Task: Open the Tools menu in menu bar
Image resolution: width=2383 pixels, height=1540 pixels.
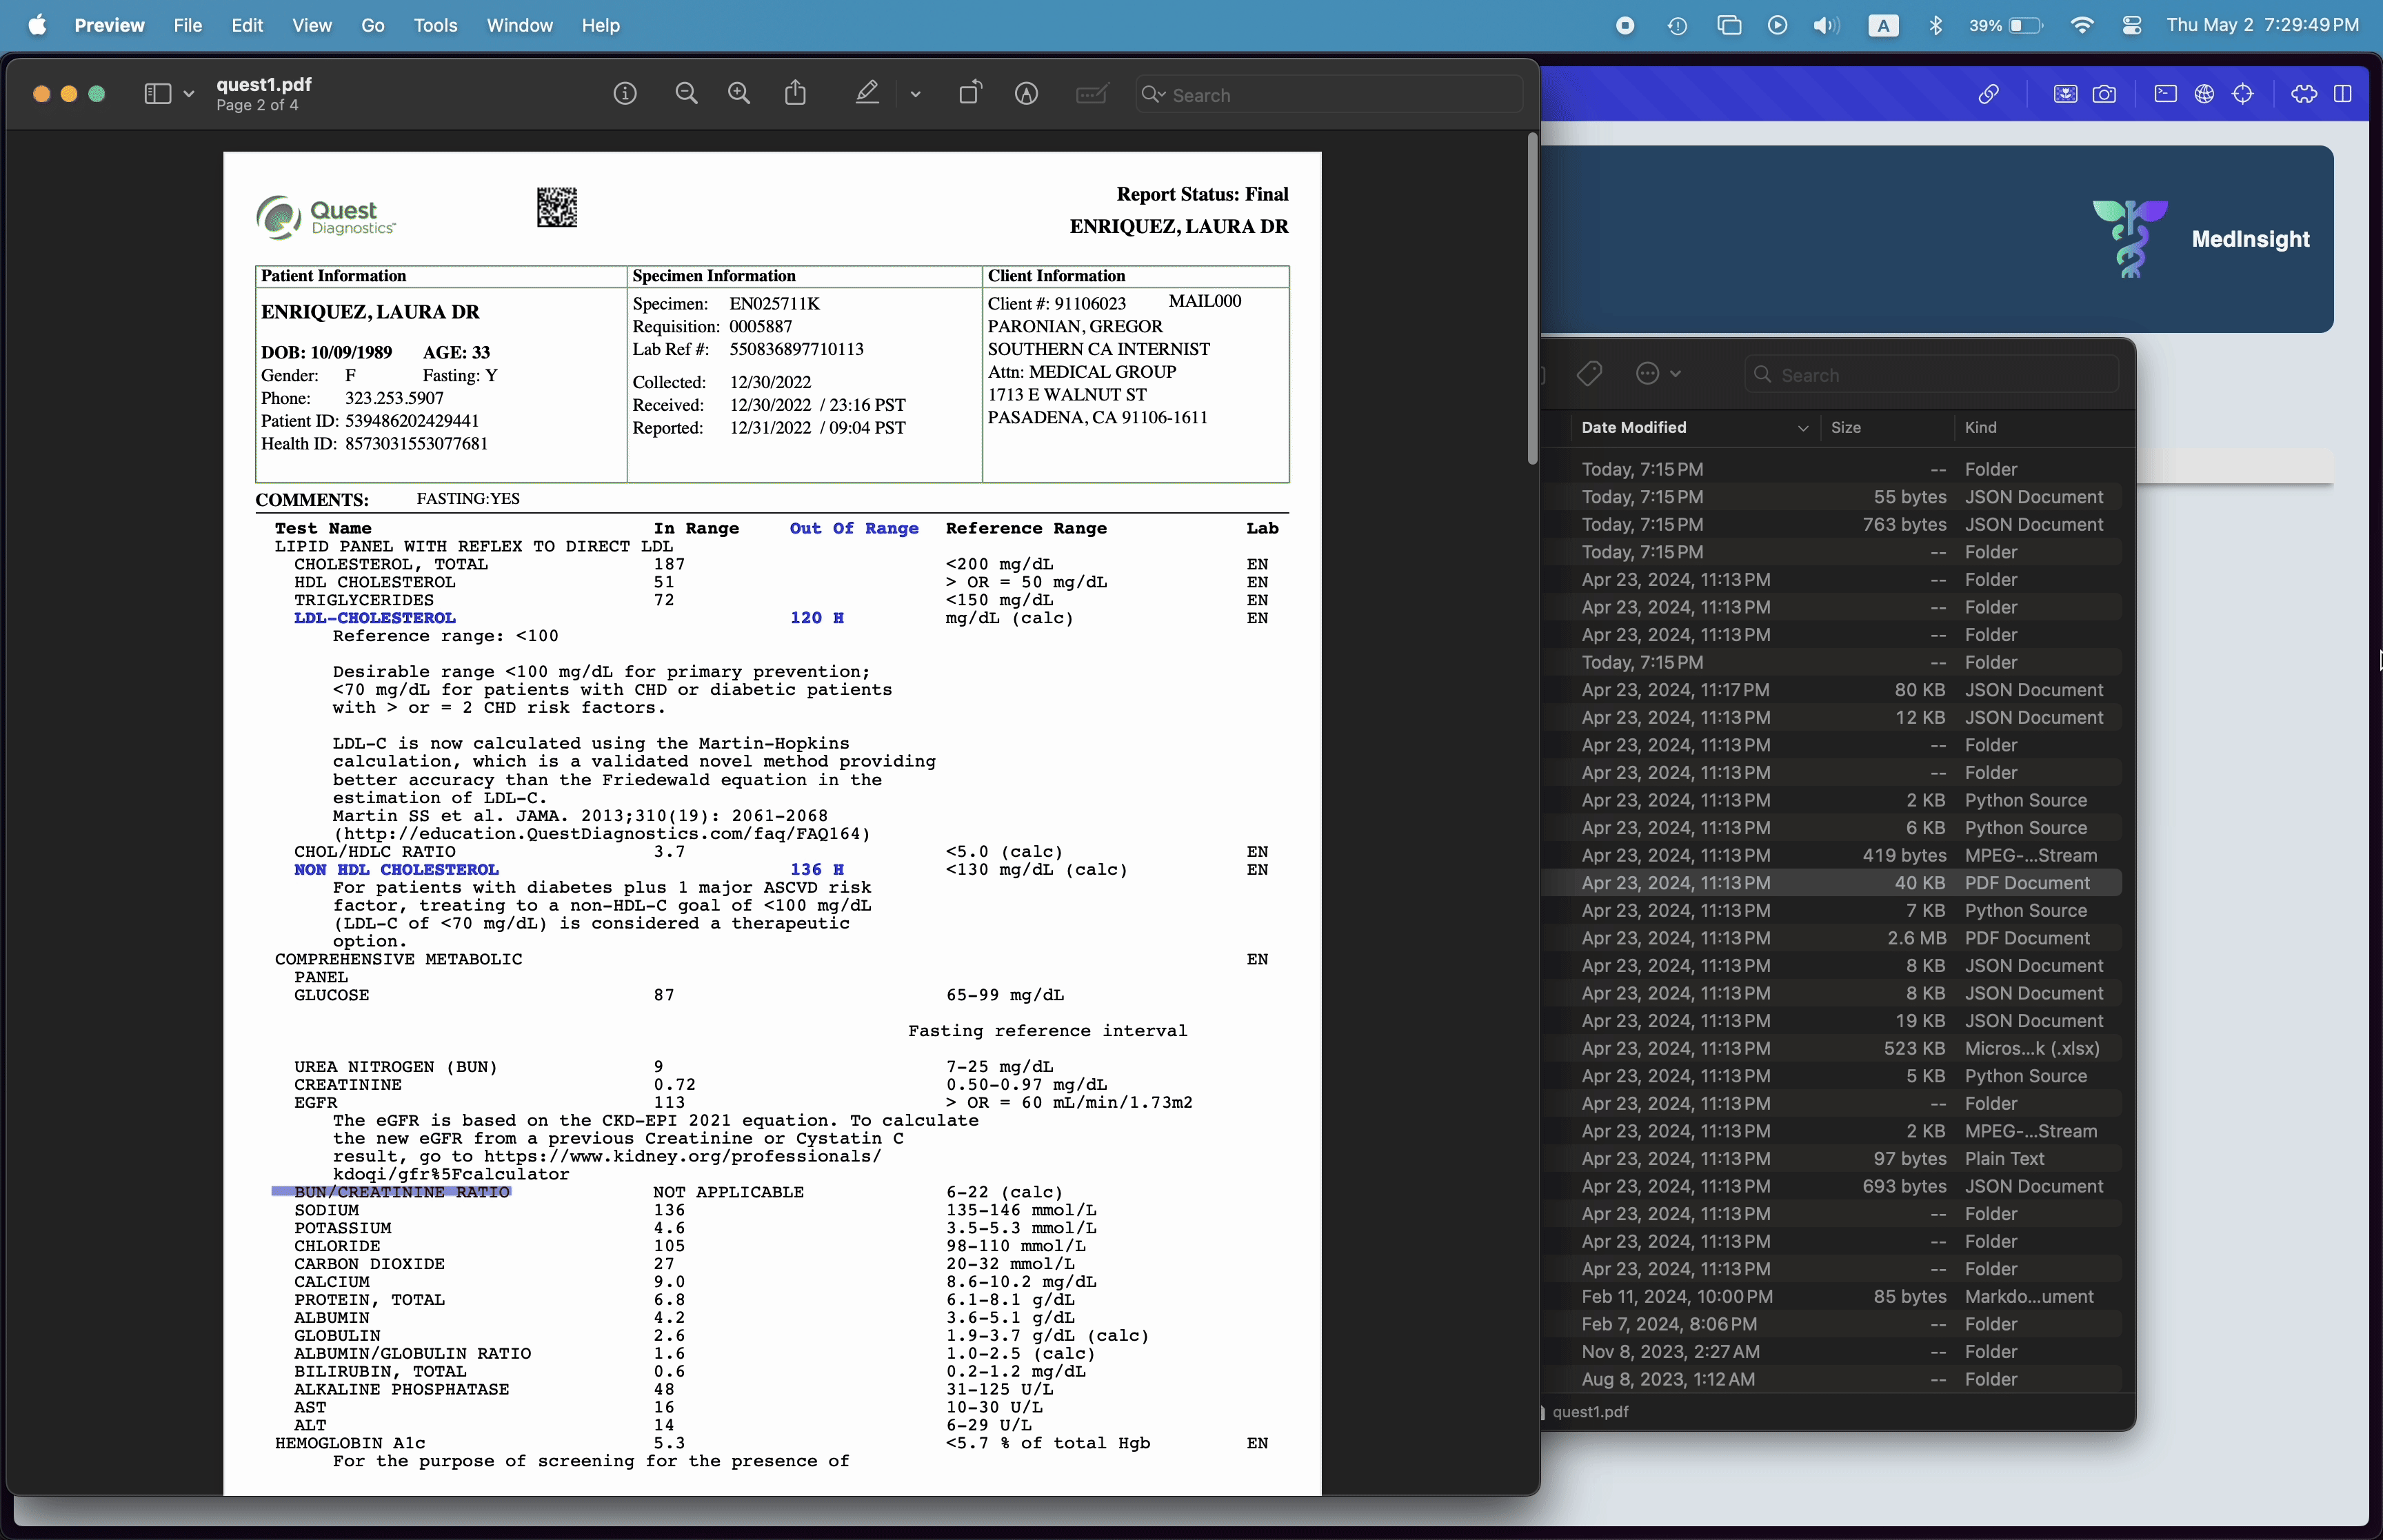Action: click(x=435, y=25)
